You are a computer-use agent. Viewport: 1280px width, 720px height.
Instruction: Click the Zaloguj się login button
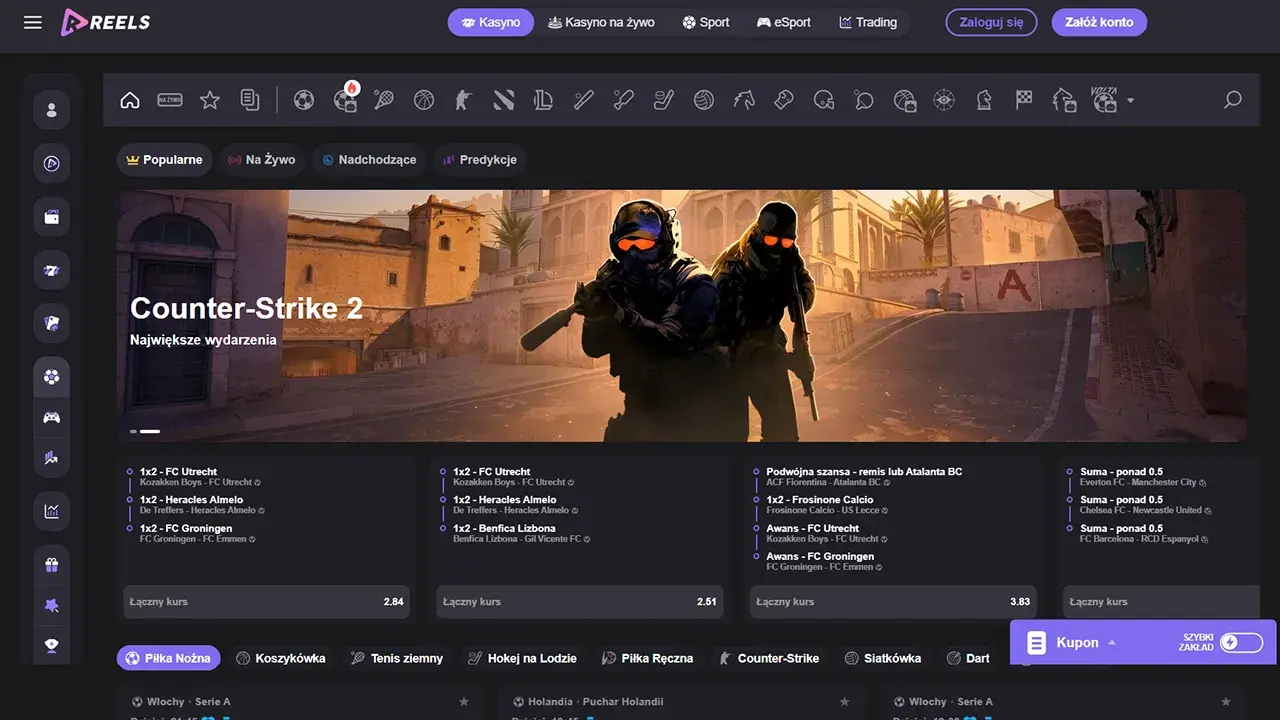(x=991, y=22)
